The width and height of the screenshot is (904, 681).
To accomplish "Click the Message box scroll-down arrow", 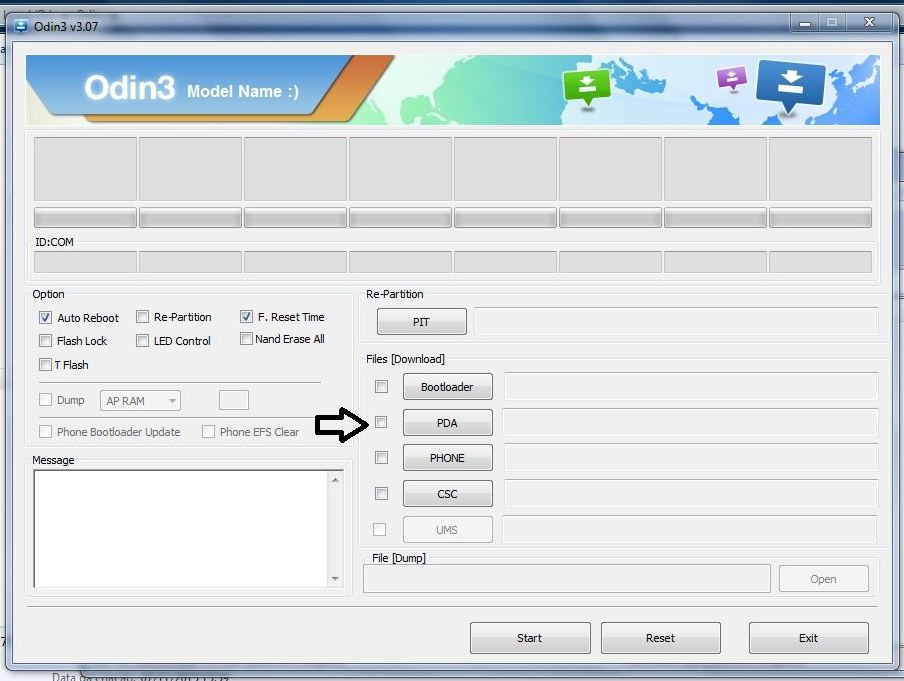I will (335, 579).
